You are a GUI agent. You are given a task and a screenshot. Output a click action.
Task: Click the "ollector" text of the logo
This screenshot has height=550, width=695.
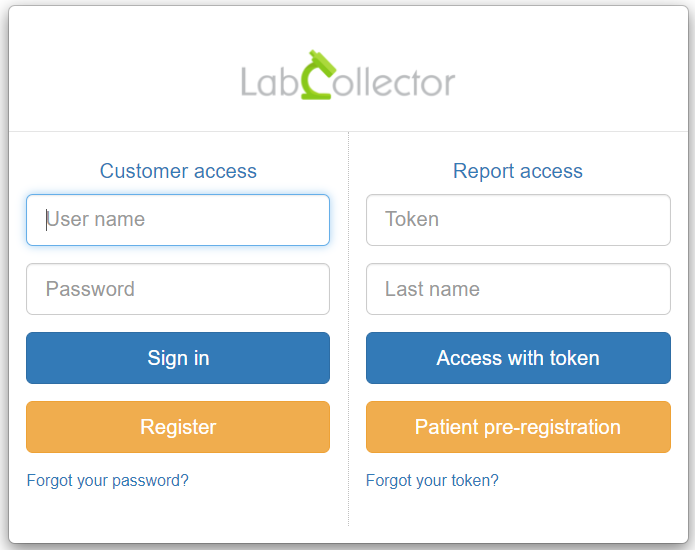click(x=394, y=82)
